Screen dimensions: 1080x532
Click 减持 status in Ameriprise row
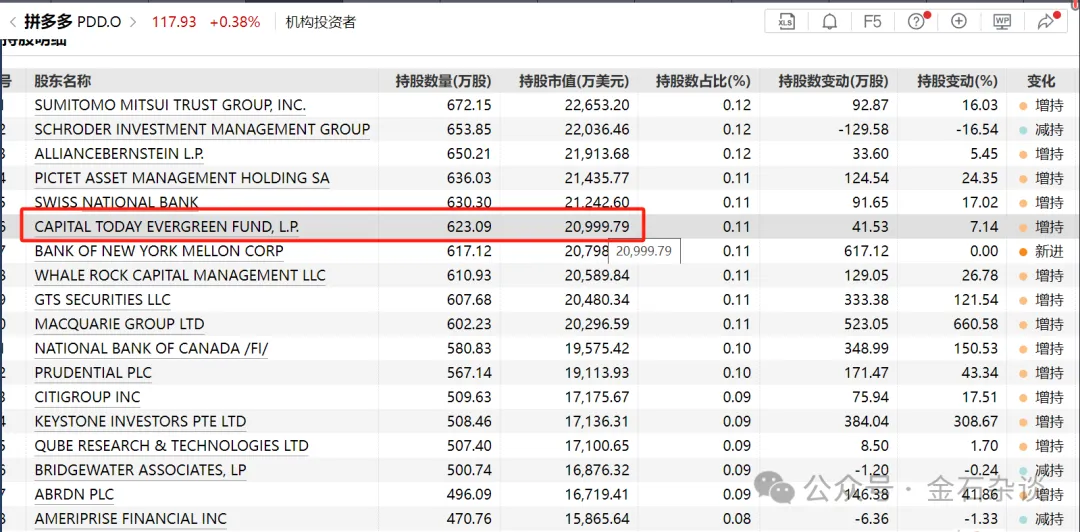(x=1048, y=519)
